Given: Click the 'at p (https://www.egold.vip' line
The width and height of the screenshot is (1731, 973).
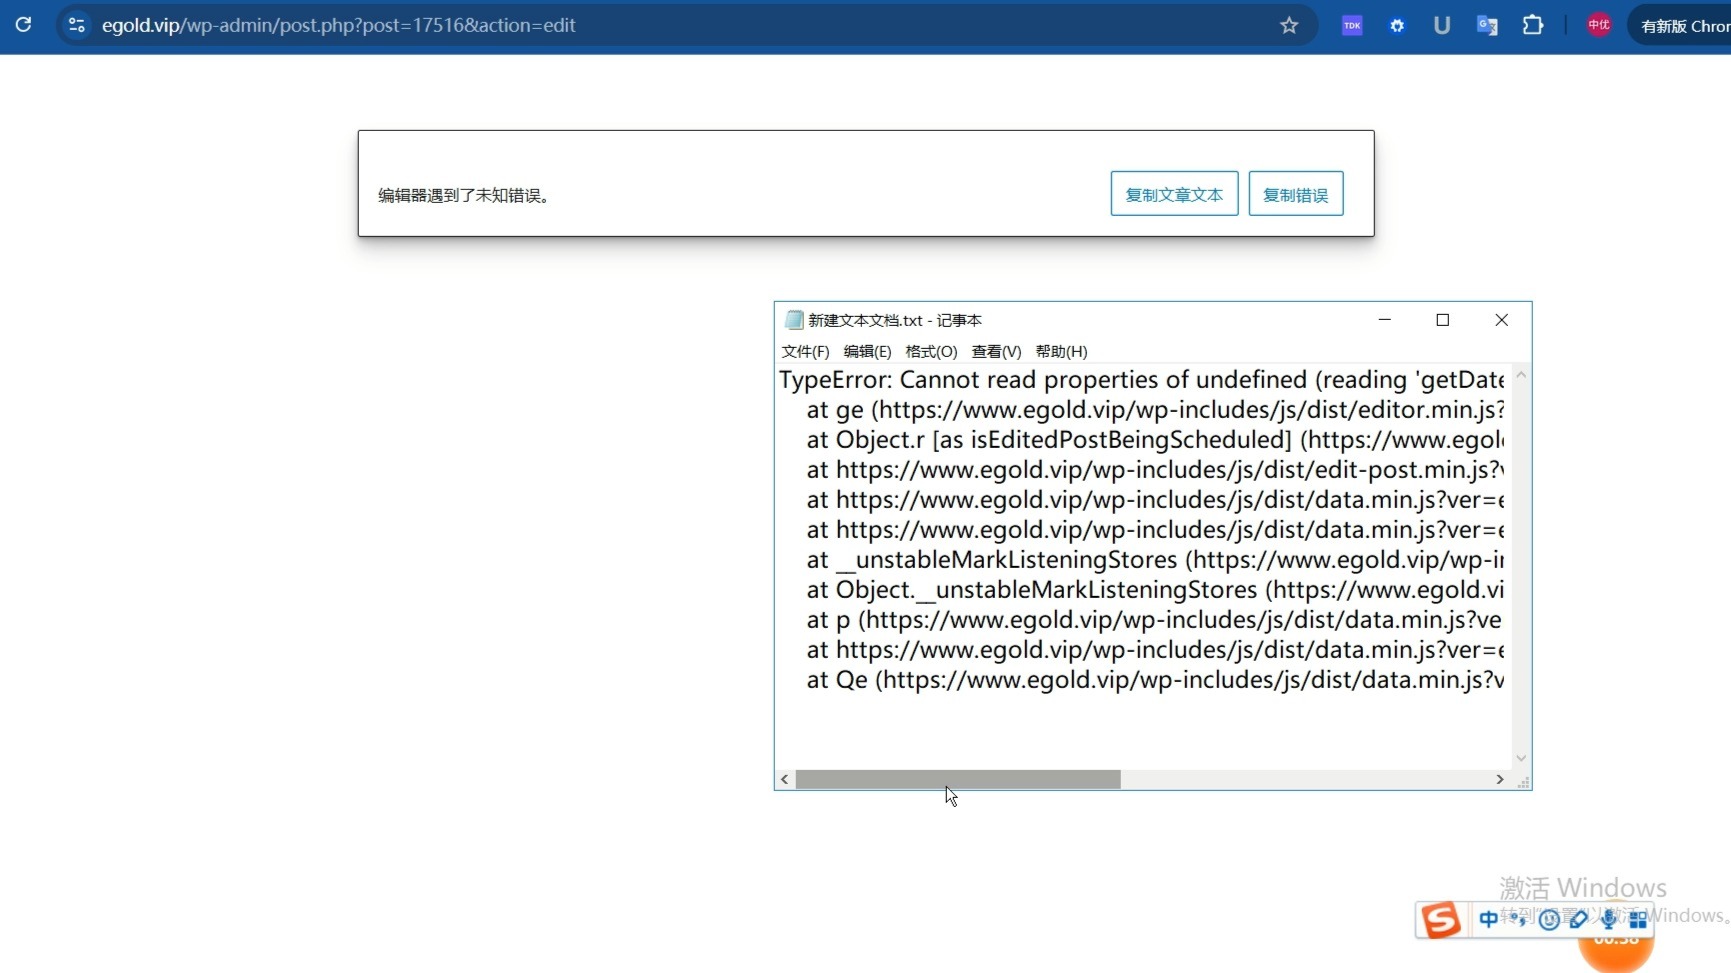Looking at the screenshot, I should click(x=1155, y=620).
